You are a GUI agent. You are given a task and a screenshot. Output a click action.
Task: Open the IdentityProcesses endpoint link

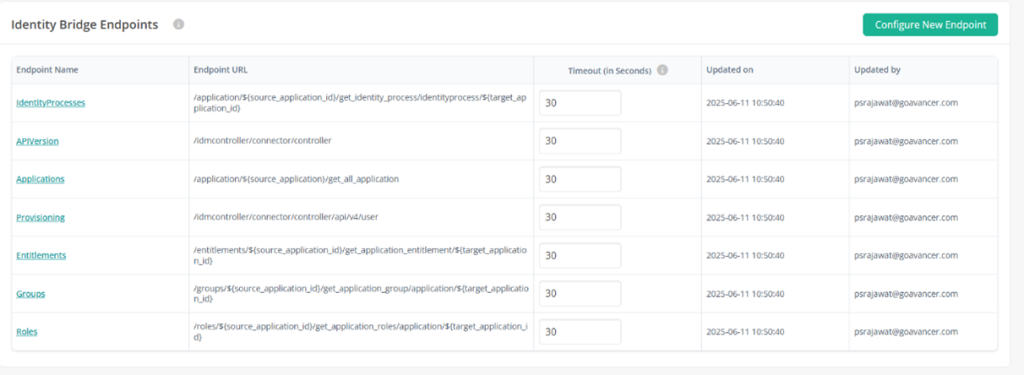pos(51,103)
